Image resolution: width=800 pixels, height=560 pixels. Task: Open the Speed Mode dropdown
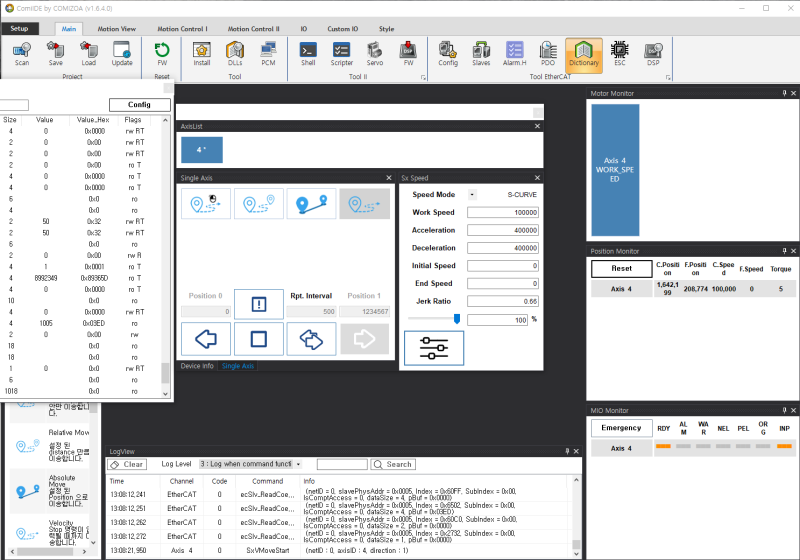coord(472,194)
